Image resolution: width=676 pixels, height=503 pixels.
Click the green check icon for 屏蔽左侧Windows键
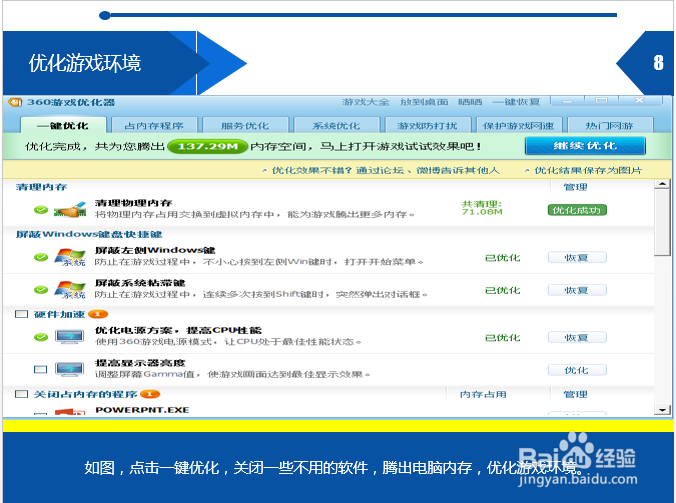[41, 257]
